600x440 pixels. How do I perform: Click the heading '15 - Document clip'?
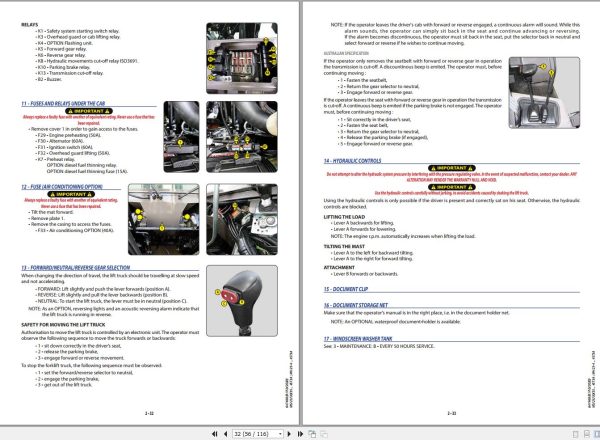(346, 289)
